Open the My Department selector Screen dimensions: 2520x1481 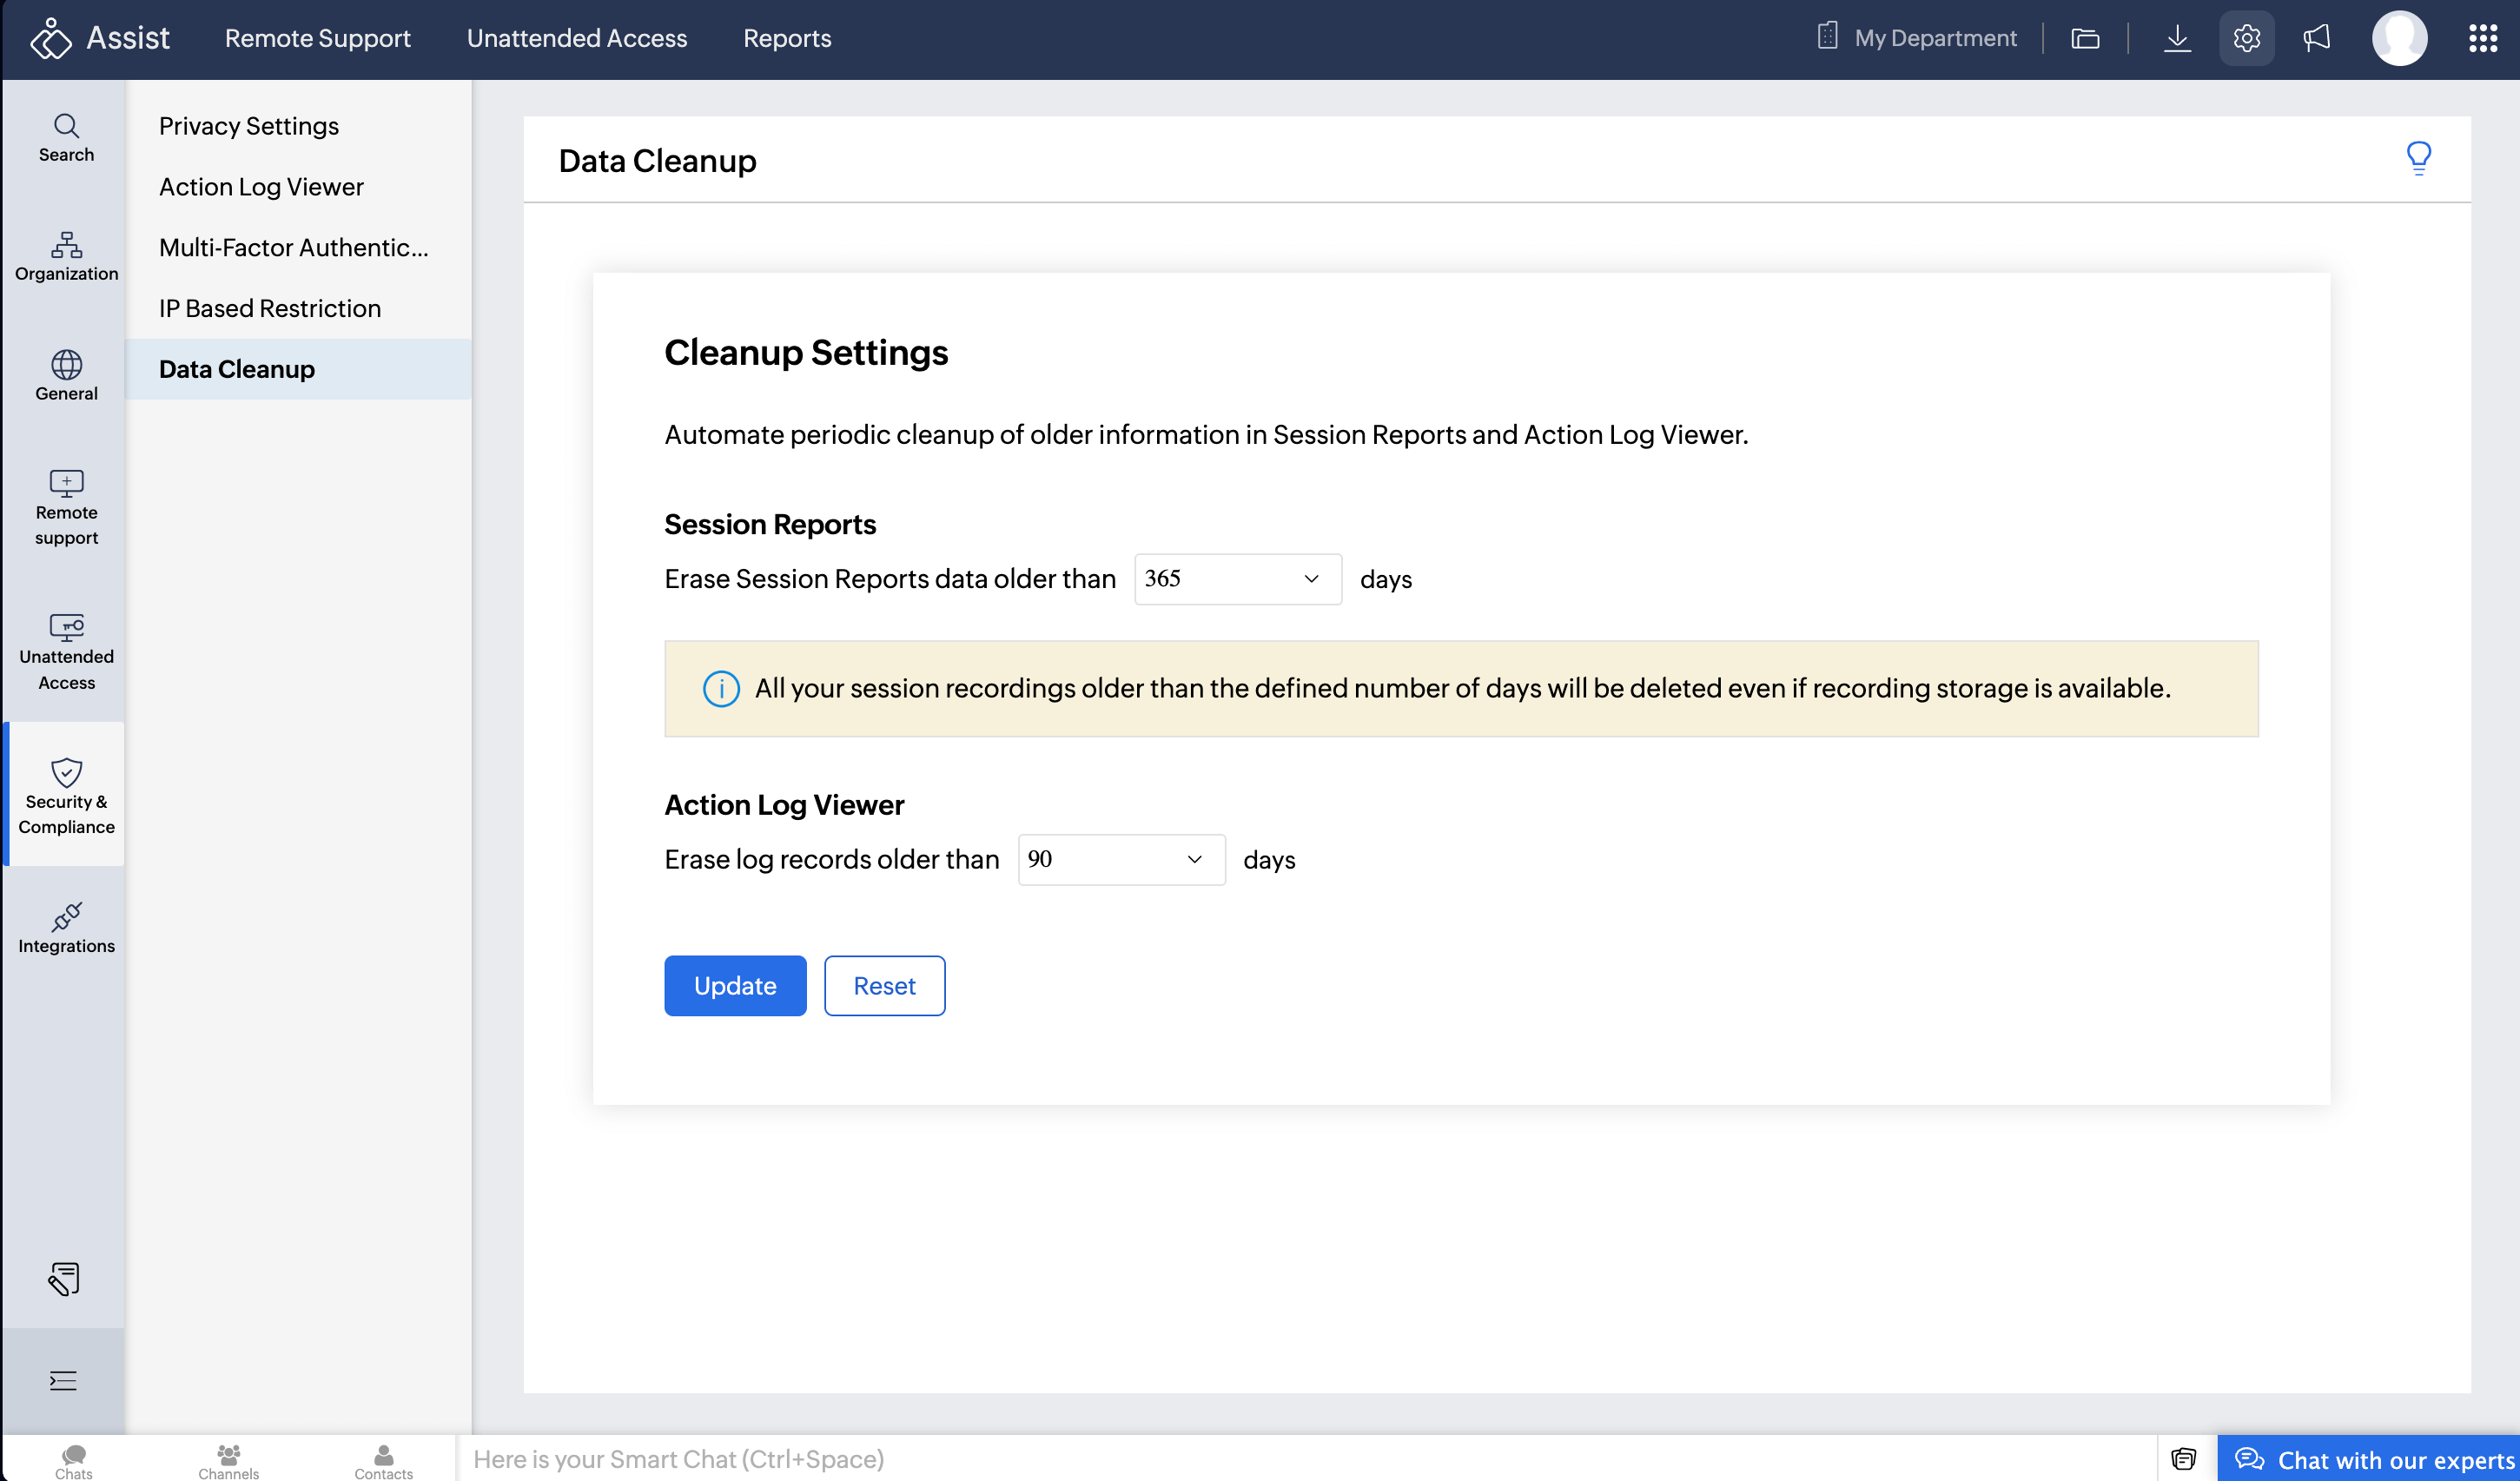coord(1917,38)
